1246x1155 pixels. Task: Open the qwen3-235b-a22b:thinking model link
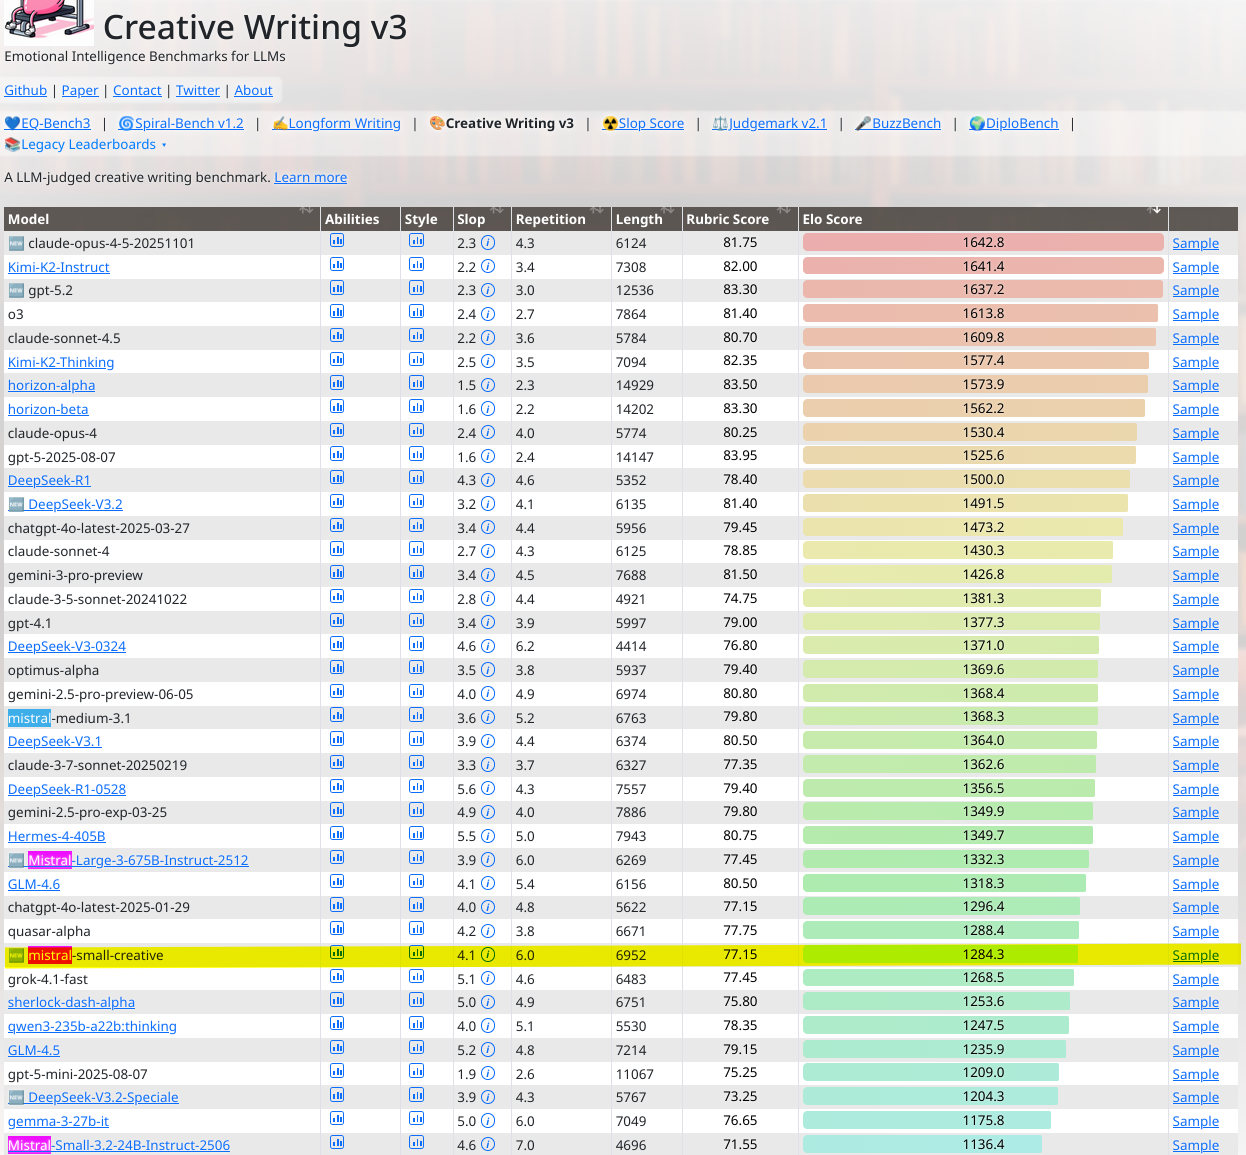pyautogui.click(x=92, y=1026)
